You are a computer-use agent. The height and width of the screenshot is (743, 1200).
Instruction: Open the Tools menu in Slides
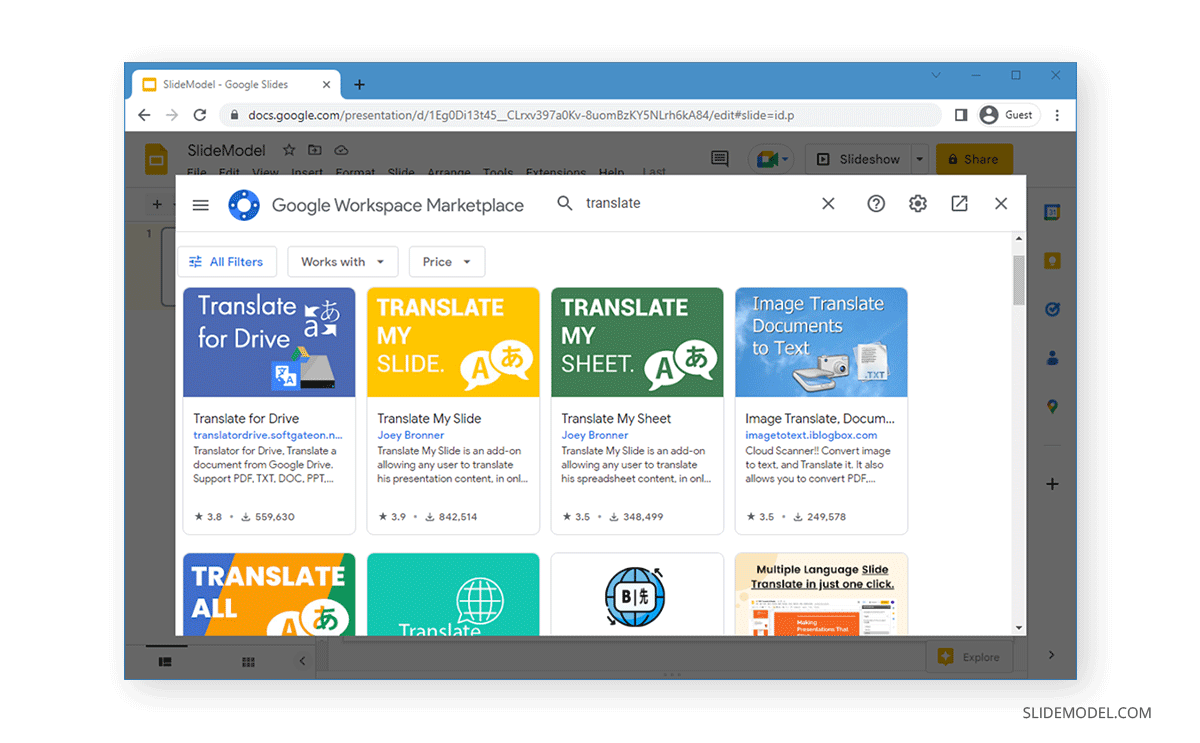coord(498,172)
